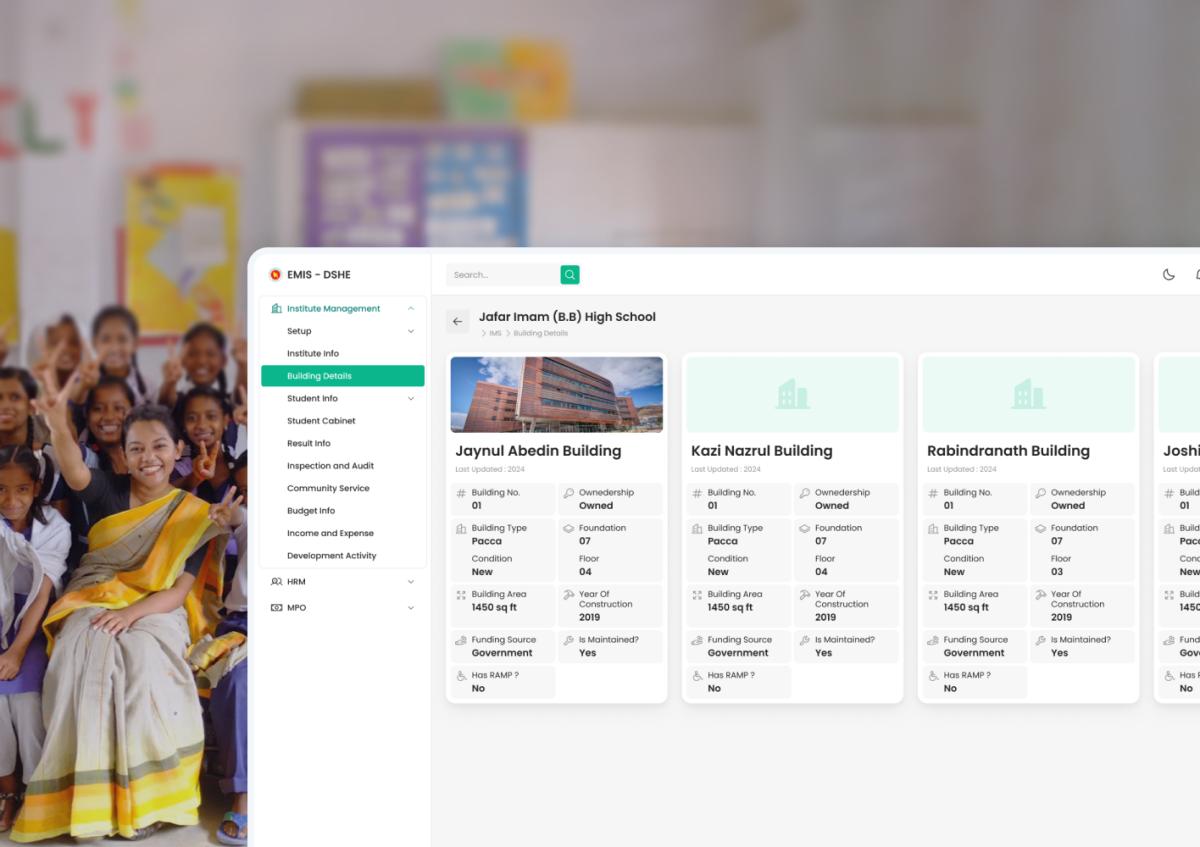
Task: Click the Institute Management building icon
Action: (275, 308)
